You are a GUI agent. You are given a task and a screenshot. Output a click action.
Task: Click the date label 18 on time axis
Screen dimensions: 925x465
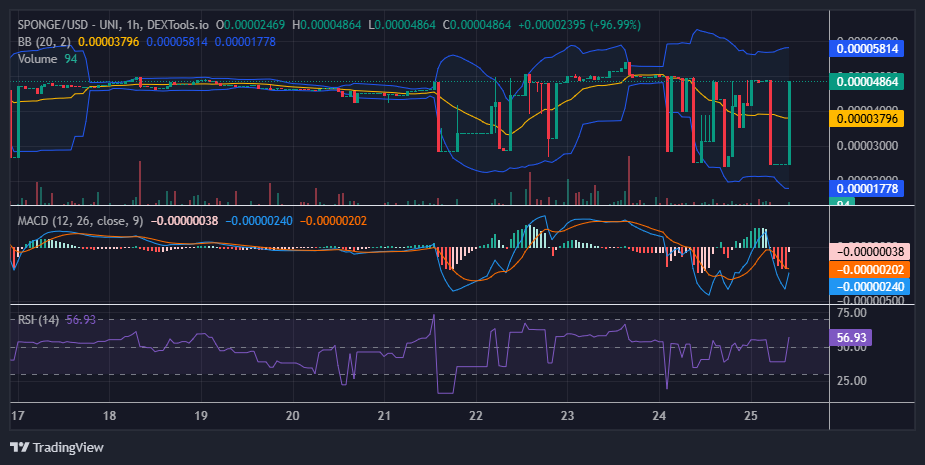coord(109,416)
